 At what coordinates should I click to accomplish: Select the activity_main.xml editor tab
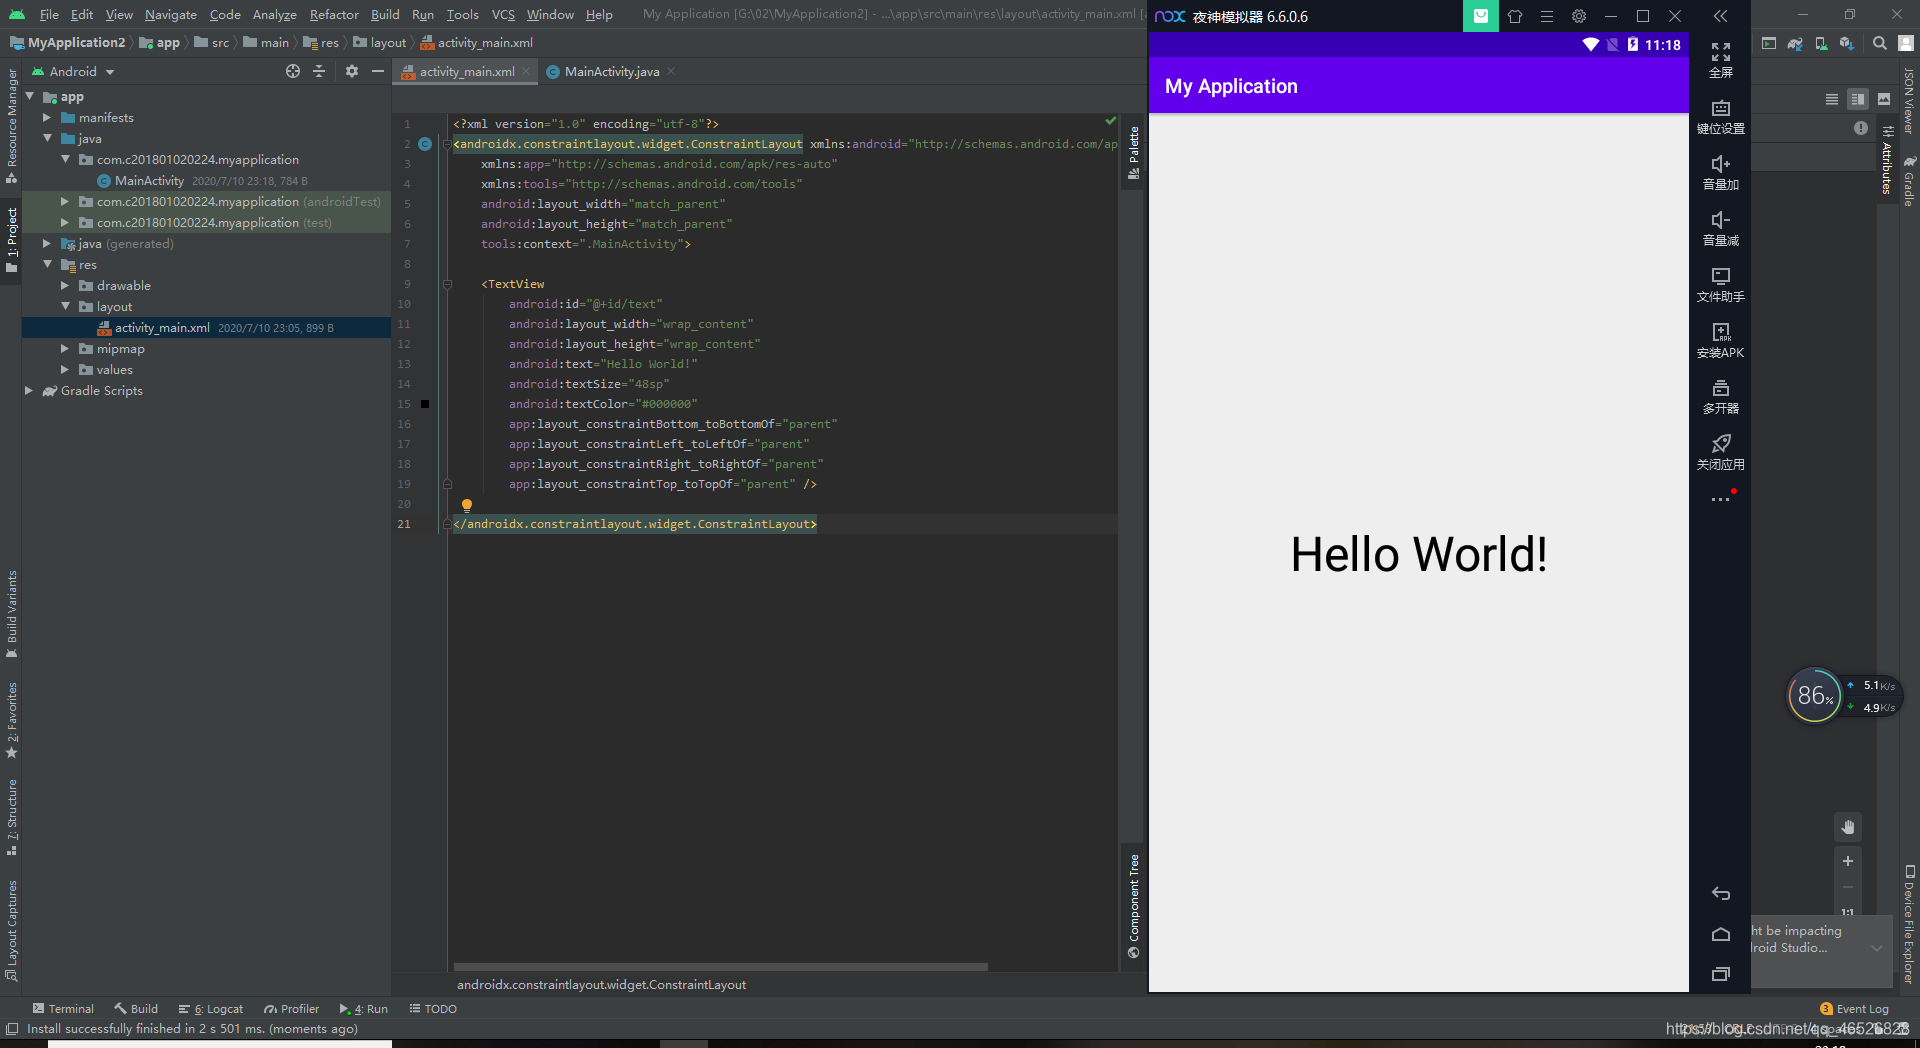(x=466, y=72)
